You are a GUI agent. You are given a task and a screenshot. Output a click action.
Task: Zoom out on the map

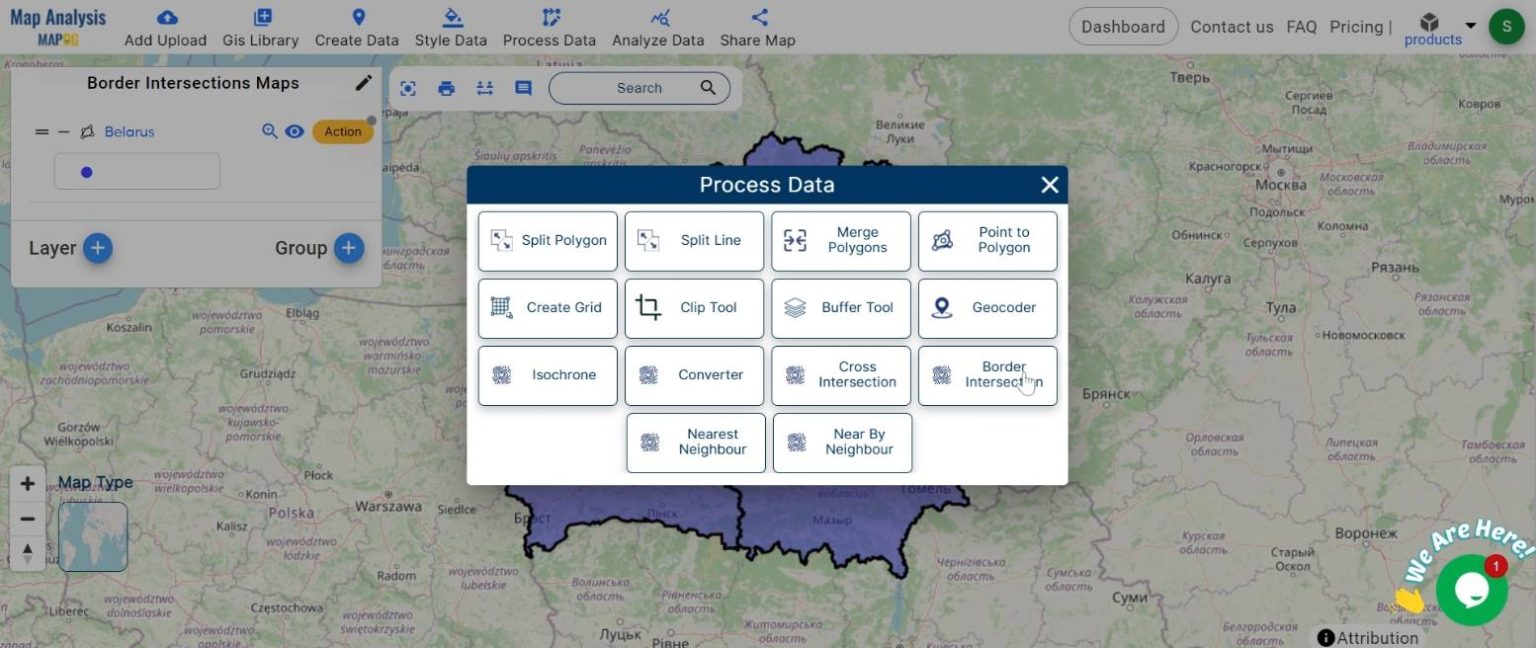point(27,519)
